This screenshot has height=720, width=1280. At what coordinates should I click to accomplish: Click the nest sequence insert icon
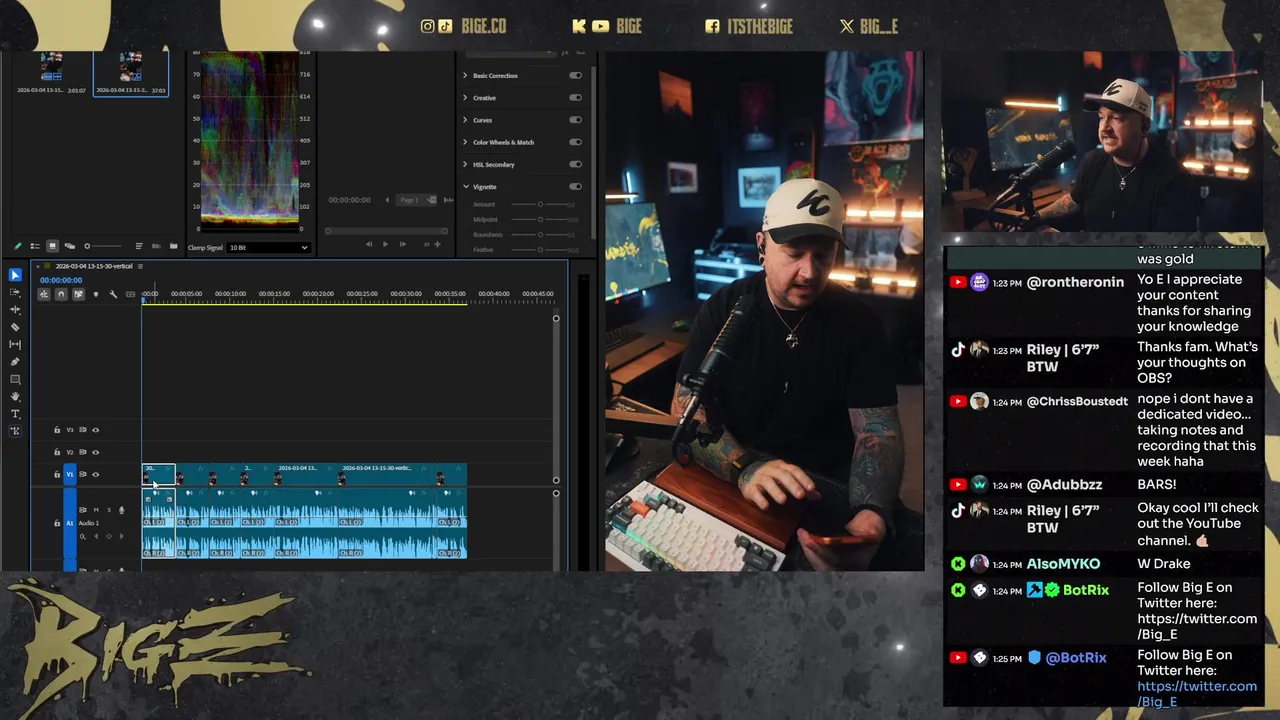coord(44,294)
